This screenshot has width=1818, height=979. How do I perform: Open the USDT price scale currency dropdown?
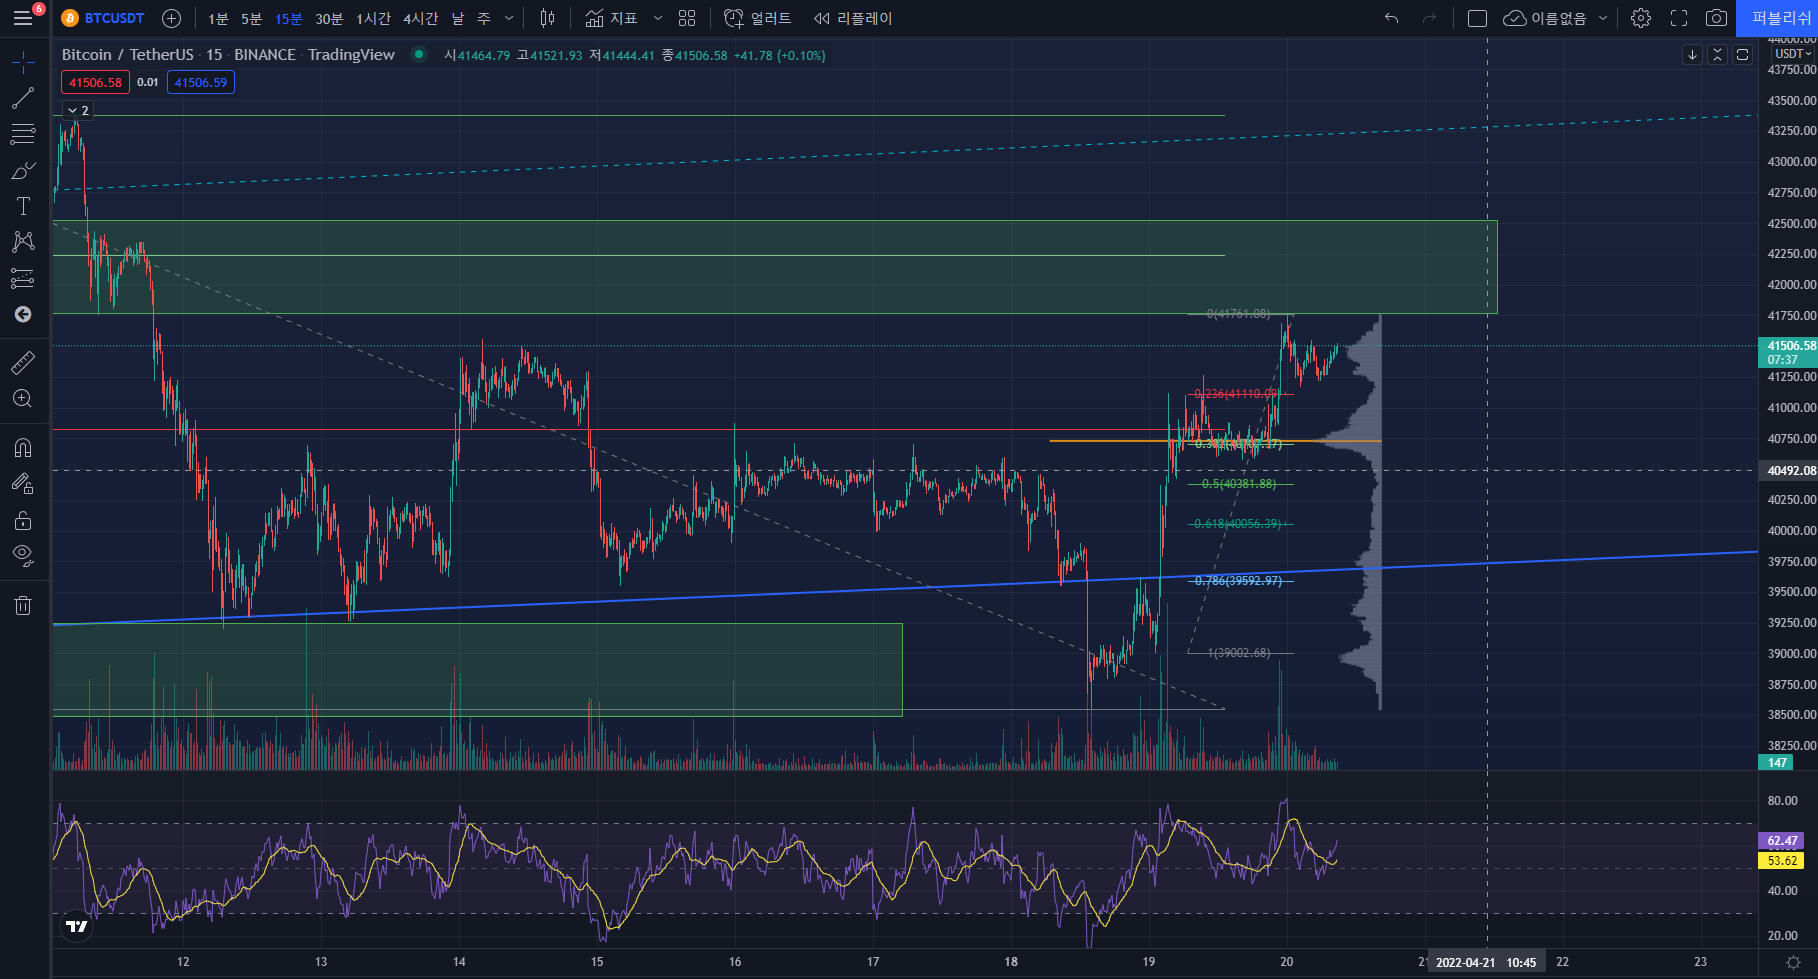(x=1793, y=54)
